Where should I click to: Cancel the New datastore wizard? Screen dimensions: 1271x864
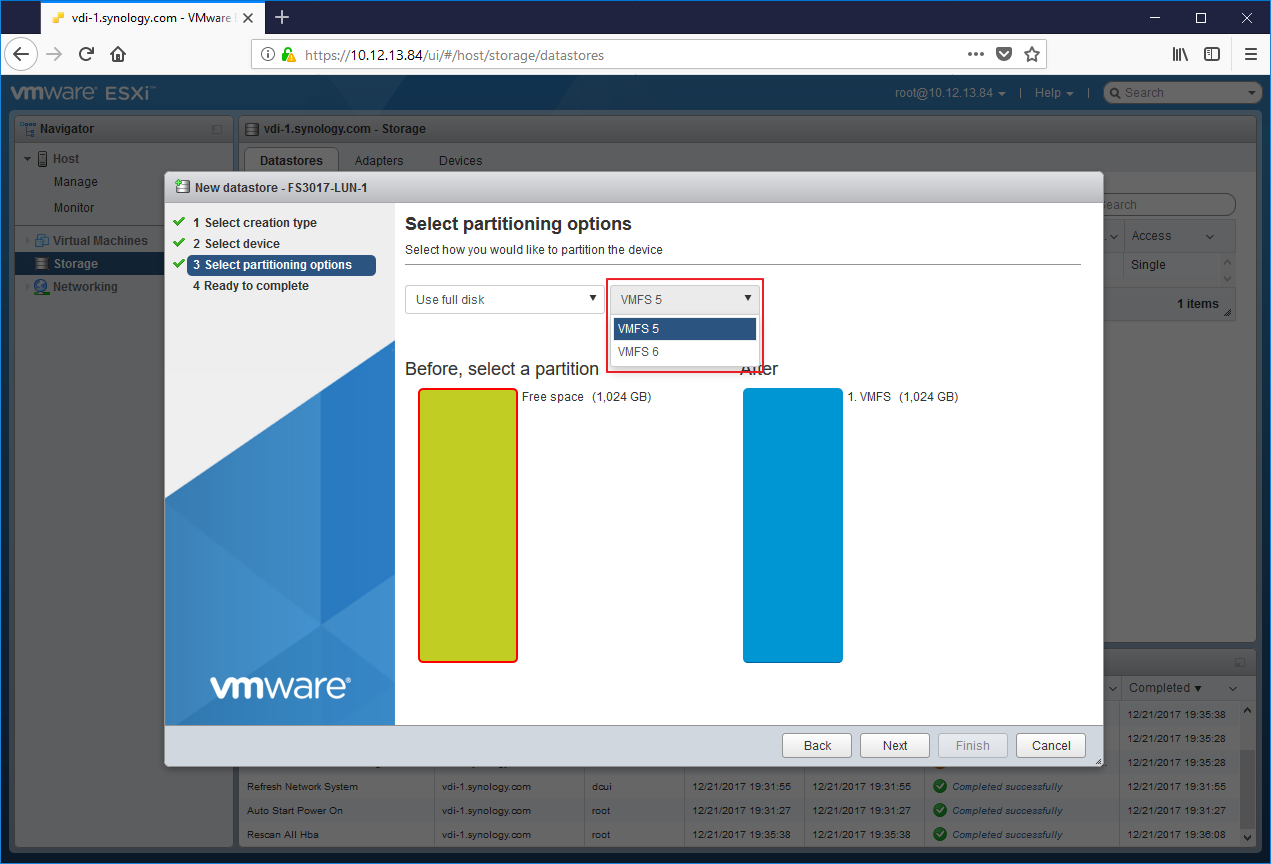tap(1051, 745)
